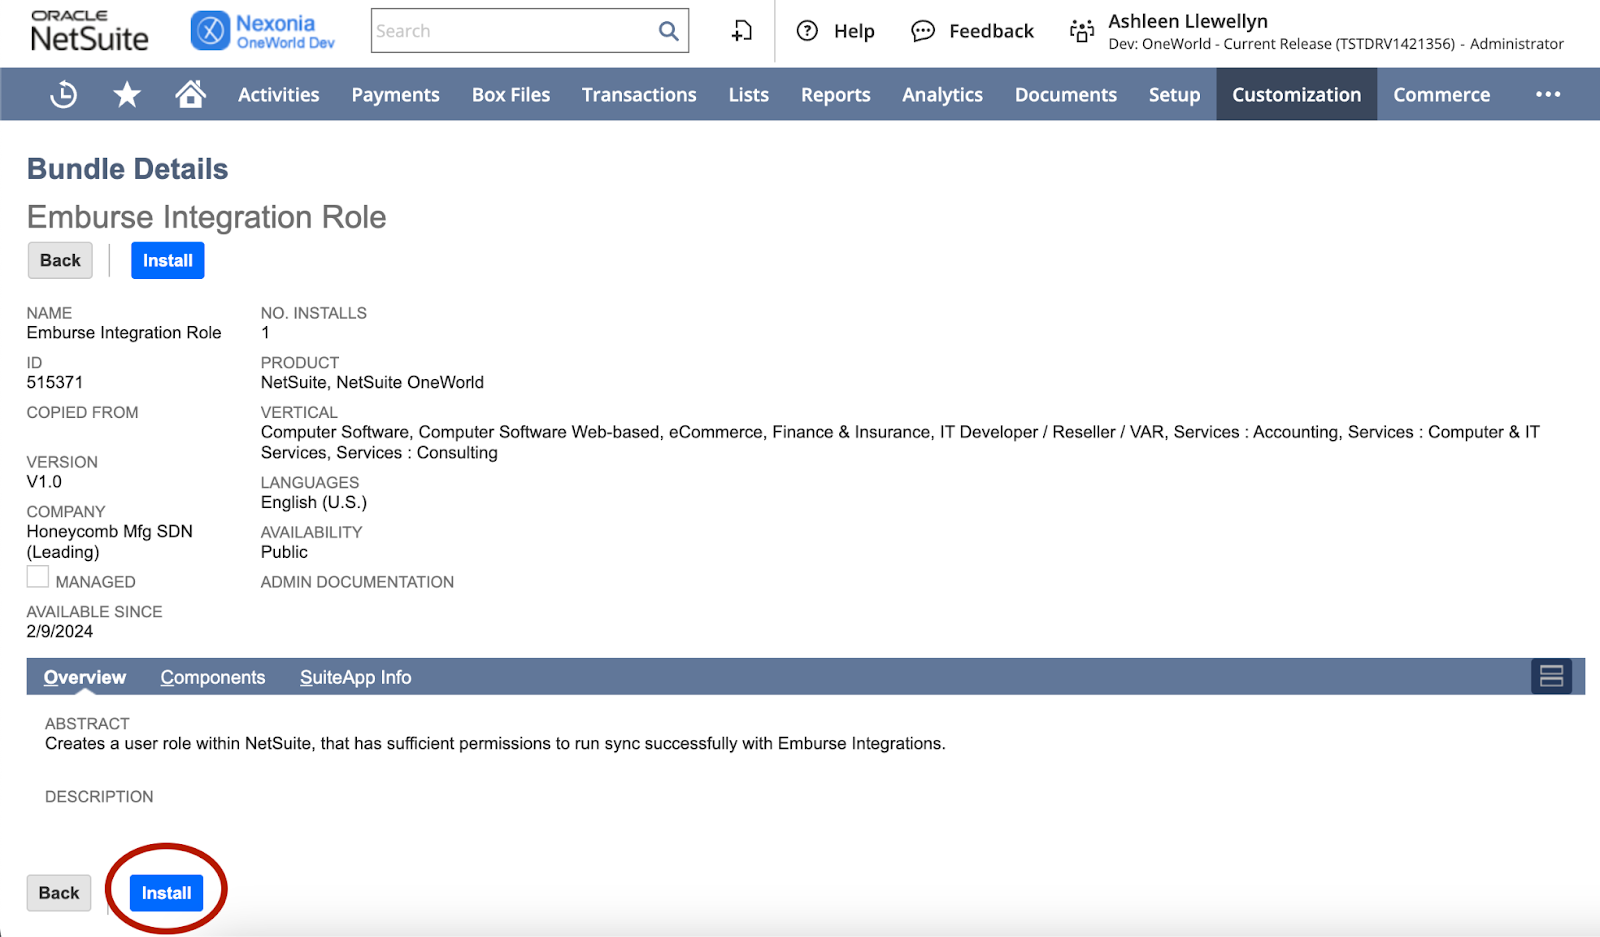Open the more menus ellipsis

coord(1548,94)
